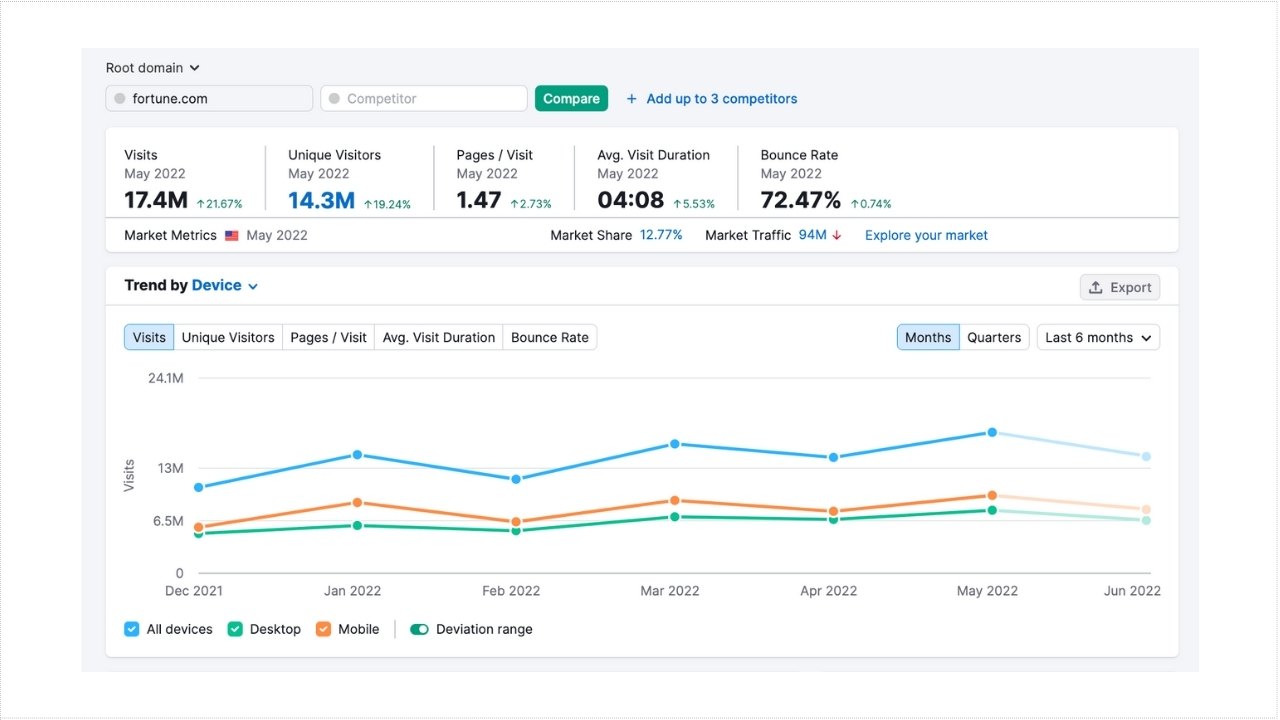This screenshot has height=720, width=1280.
Task: Uncheck the All devices checkbox
Action: tap(132, 629)
